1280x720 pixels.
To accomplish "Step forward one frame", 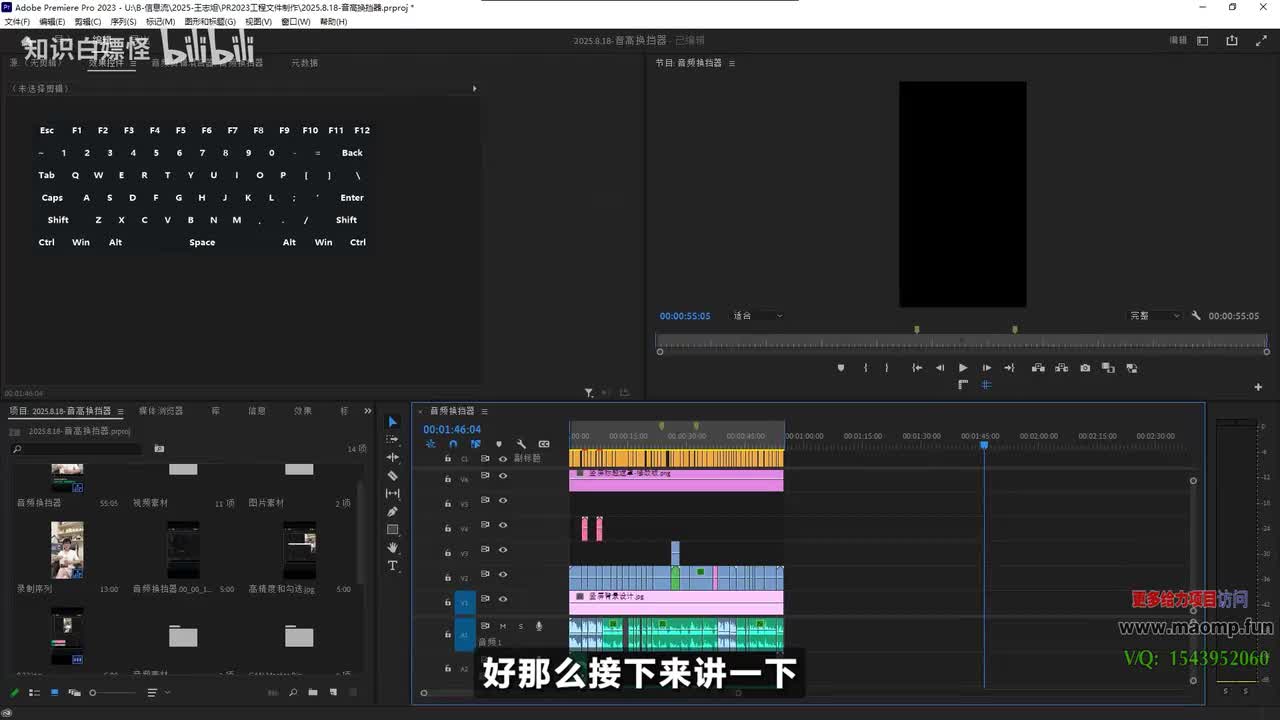I will (987, 368).
